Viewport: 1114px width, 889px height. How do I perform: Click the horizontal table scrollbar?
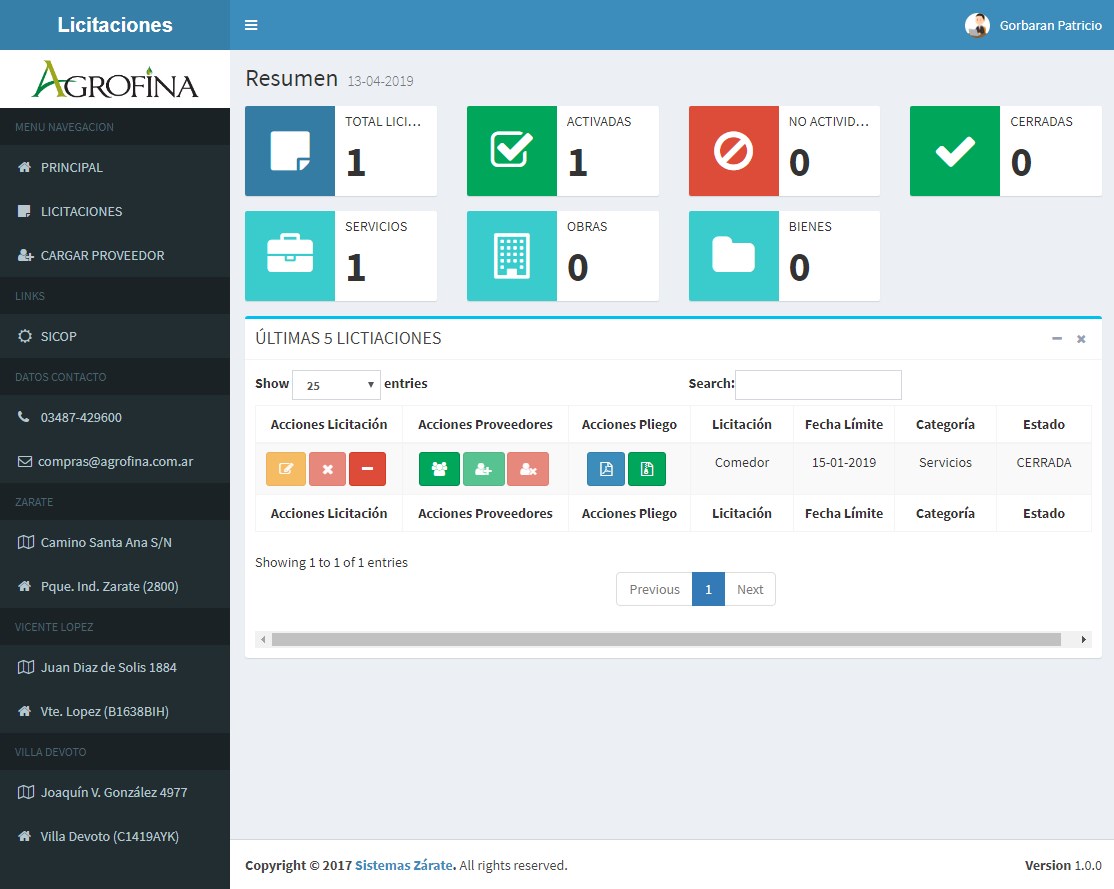[665, 639]
